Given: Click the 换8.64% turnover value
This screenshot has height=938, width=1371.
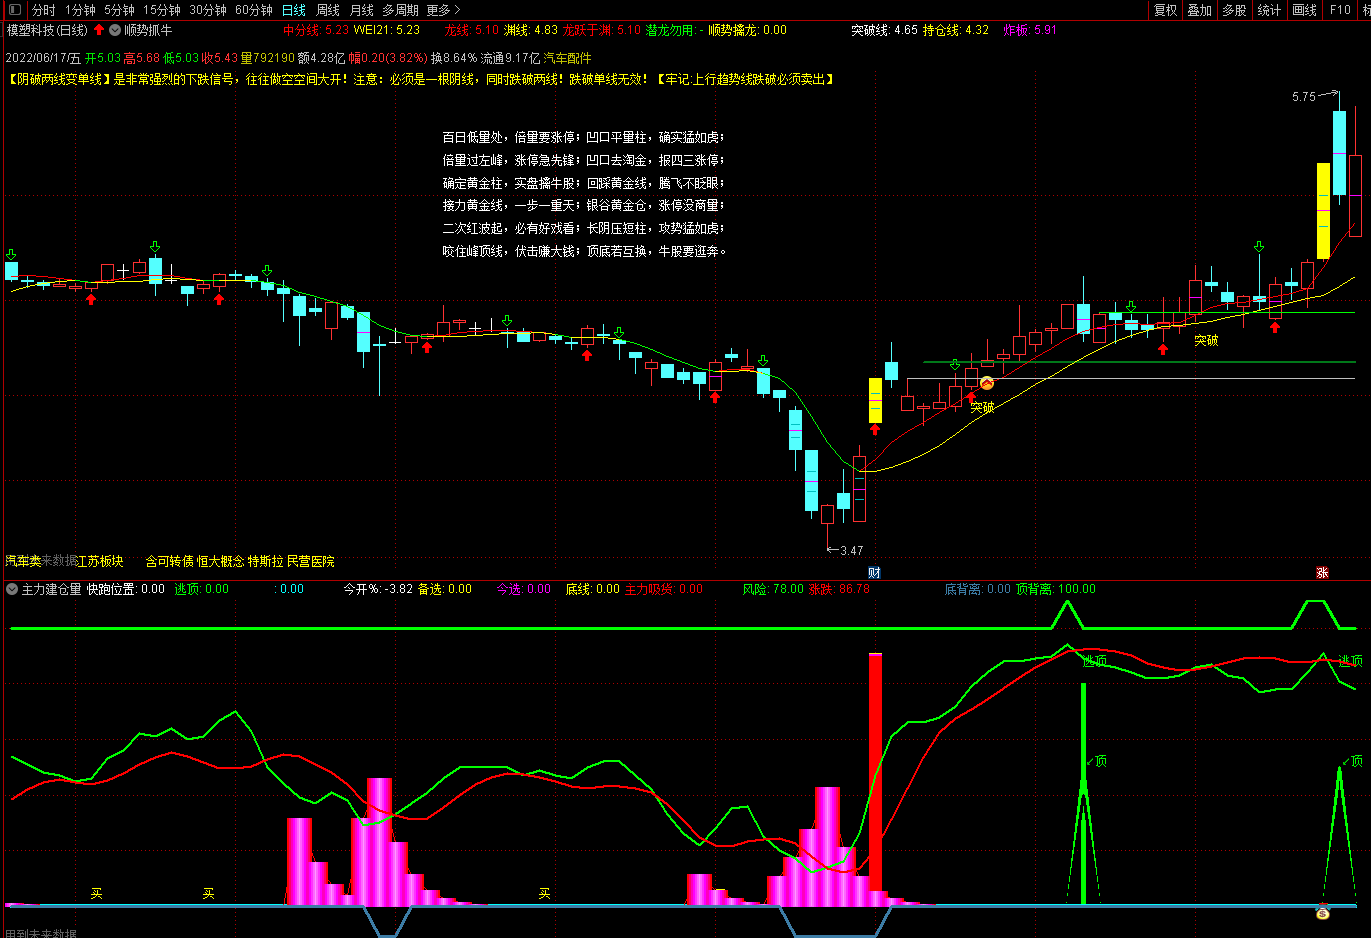Looking at the screenshot, I should coord(454,59).
